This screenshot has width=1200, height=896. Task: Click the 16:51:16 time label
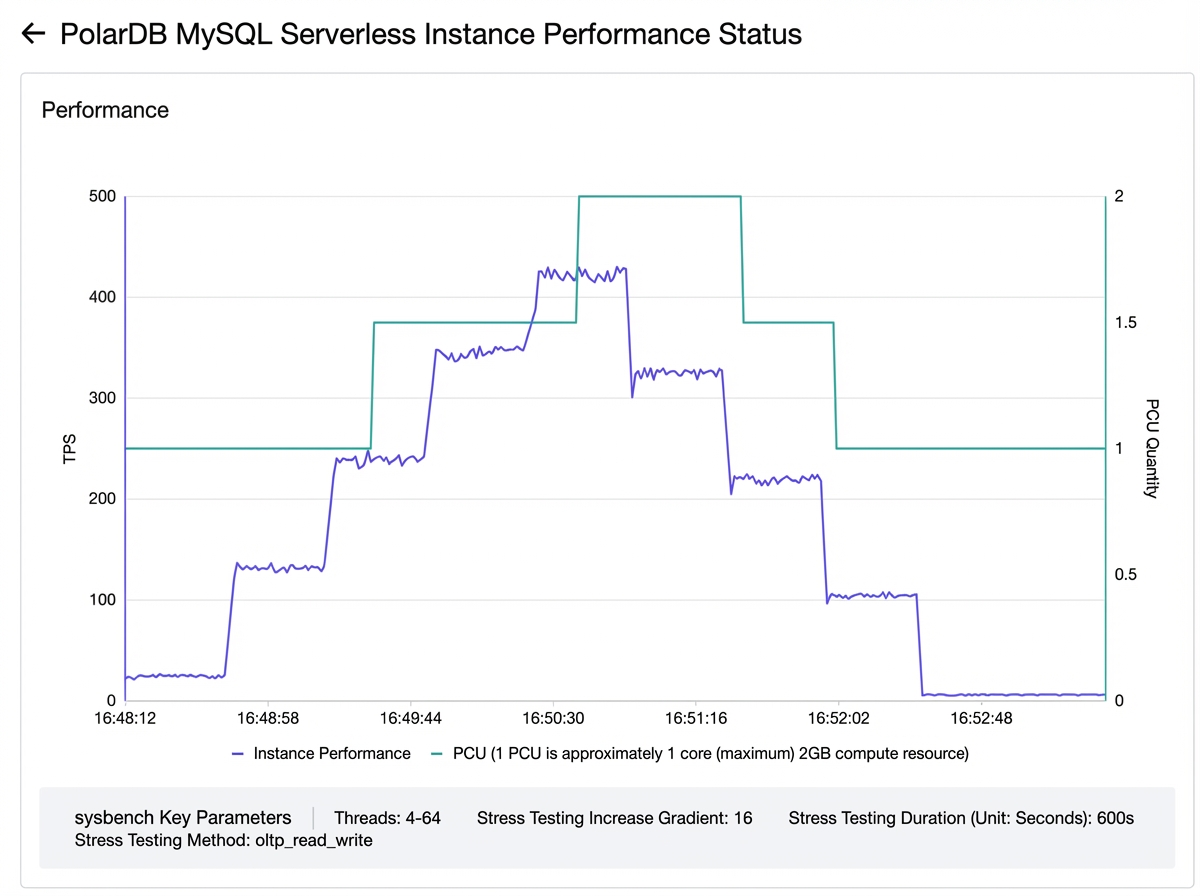[x=695, y=718]
